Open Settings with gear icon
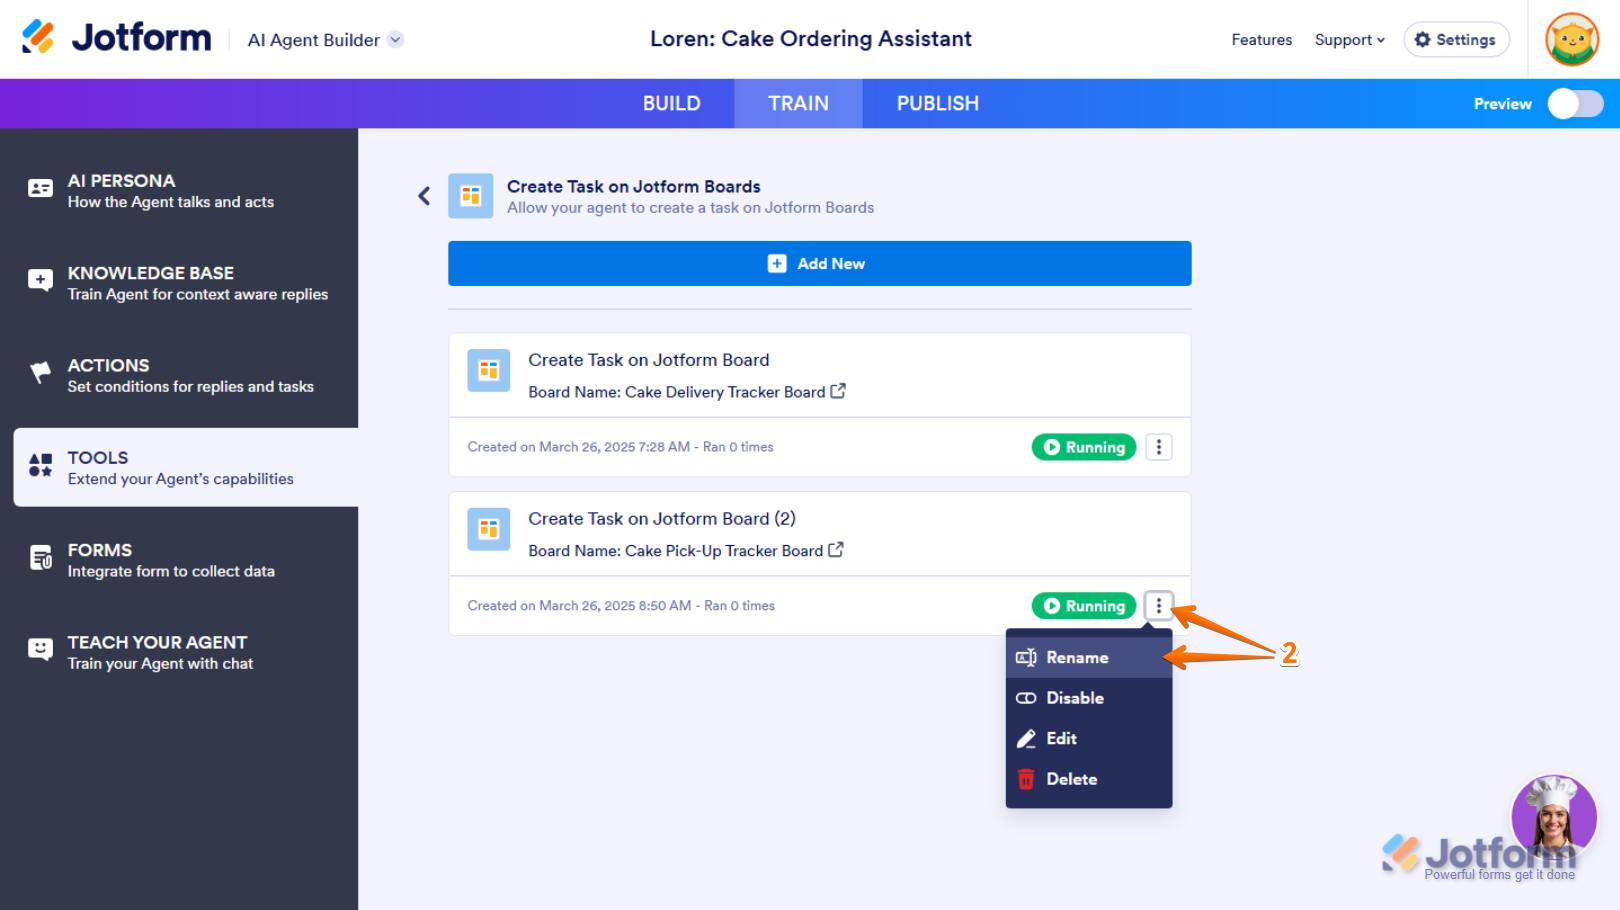This screenshot has height=910, width=1620. coord(1456,40)
